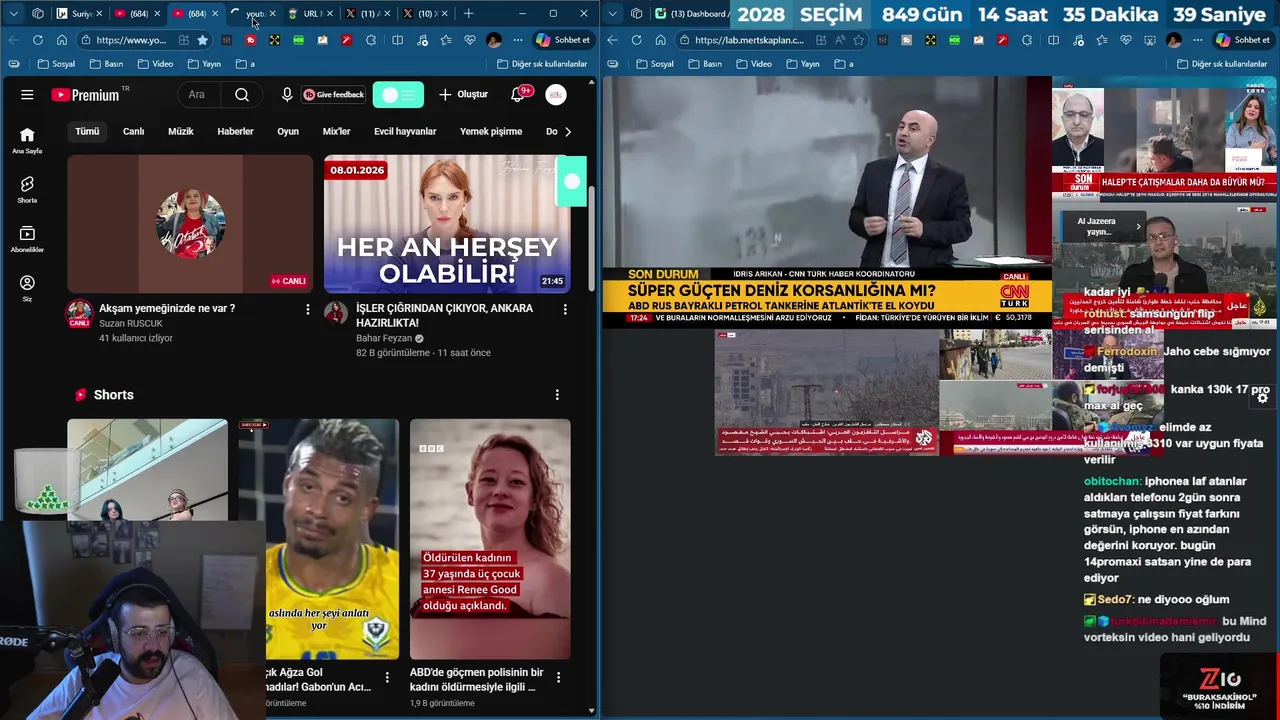Open options for ABD'de göçmen polisinin short
Viewport: 1280px width, 720px height.
tap(558, 678)
